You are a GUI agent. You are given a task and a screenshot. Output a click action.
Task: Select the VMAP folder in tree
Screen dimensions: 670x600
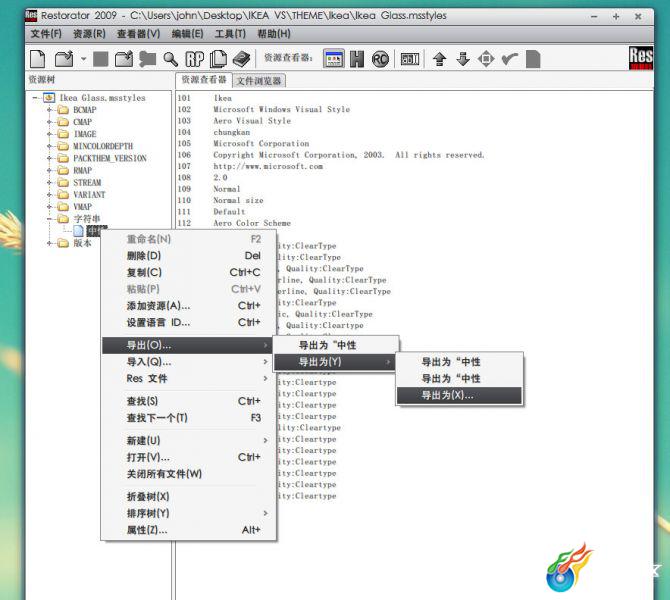[82, 206]
